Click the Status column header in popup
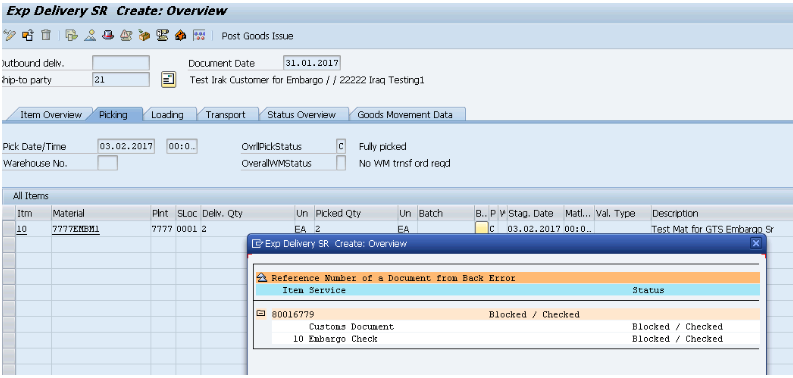This screenshot has width=793, height=378. pyautogui.click(x=648, y=290)
